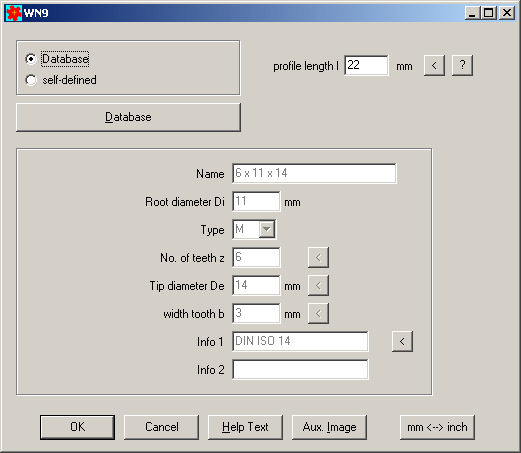Click into the profile length input field
The width and height of the screenshot is (521, 453).
[366, 65]
